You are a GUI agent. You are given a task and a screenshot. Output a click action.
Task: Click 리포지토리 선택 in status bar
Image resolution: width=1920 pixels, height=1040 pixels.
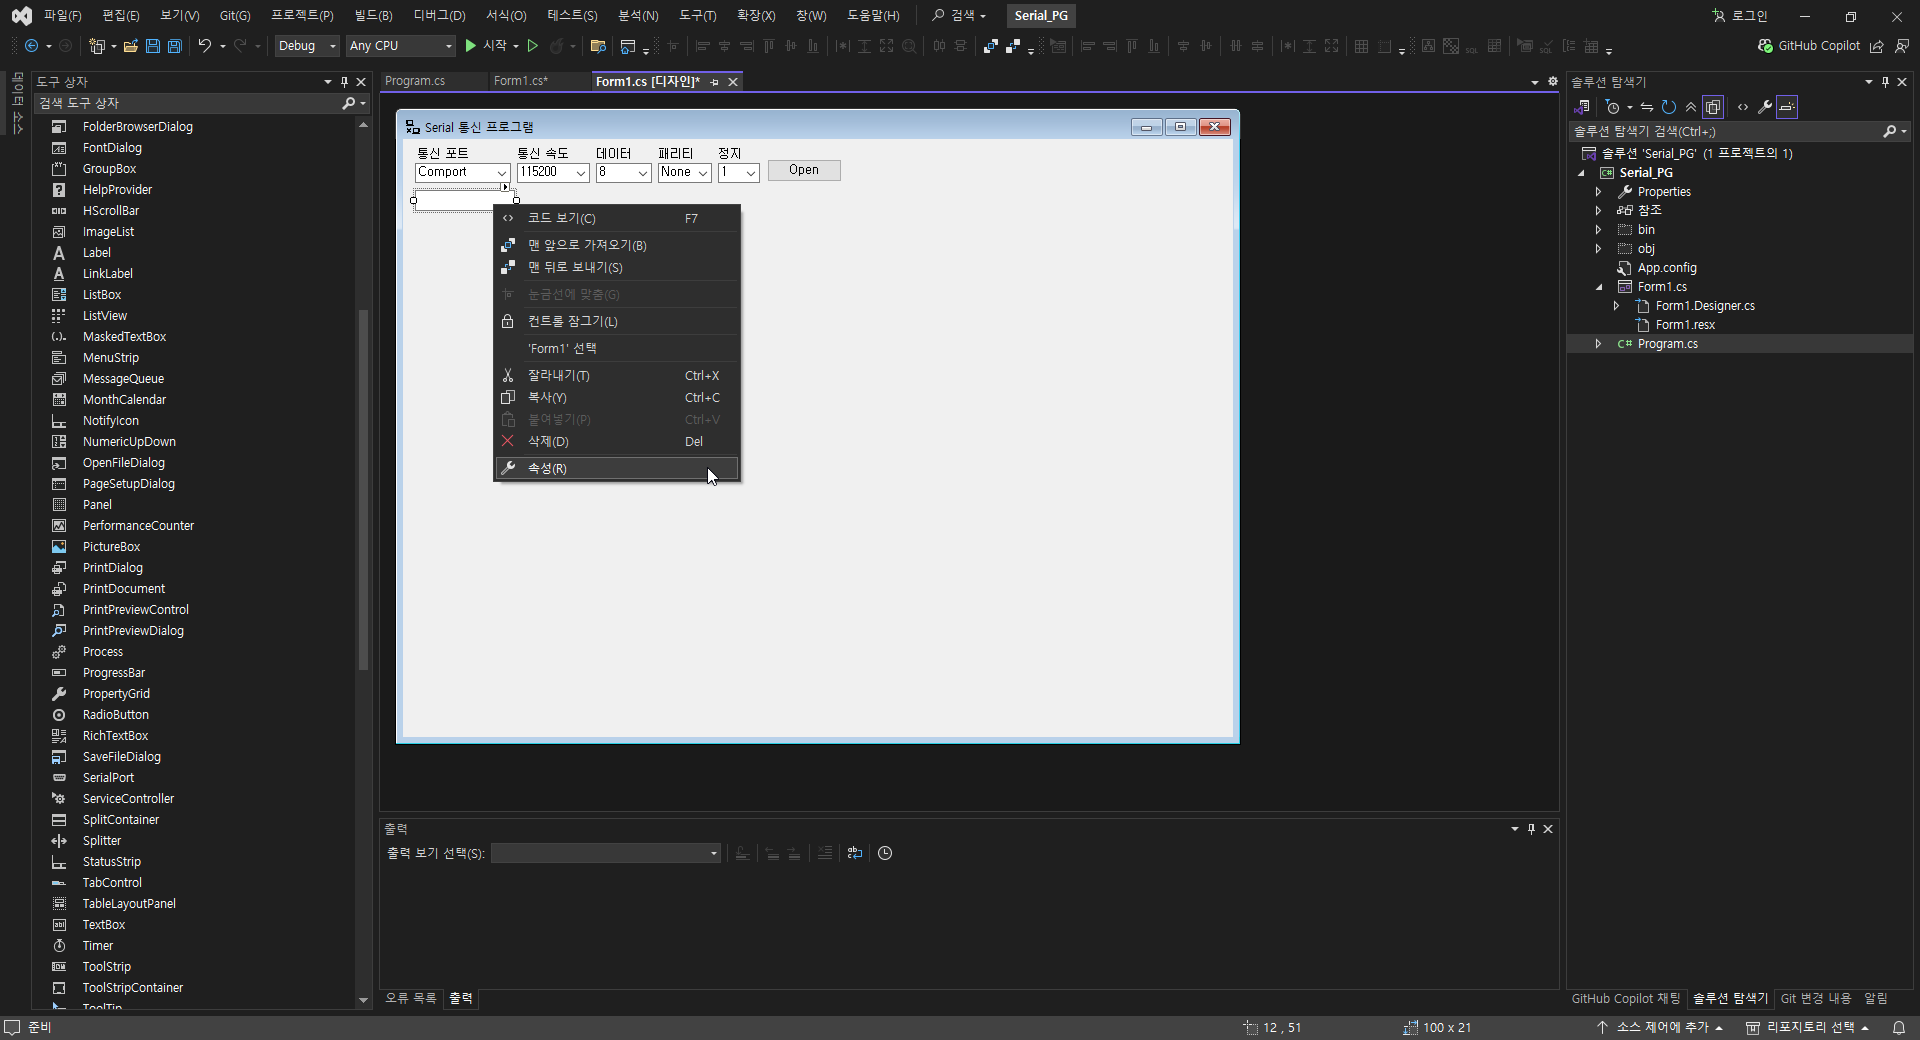1807,1027
